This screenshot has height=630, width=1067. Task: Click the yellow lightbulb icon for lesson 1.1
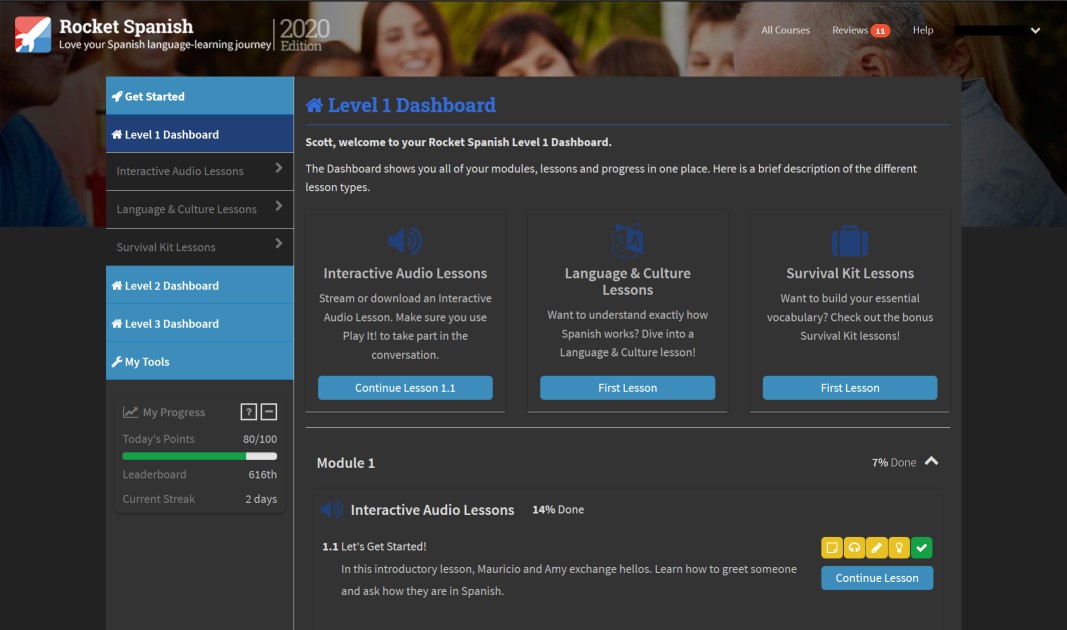point(899,548)
